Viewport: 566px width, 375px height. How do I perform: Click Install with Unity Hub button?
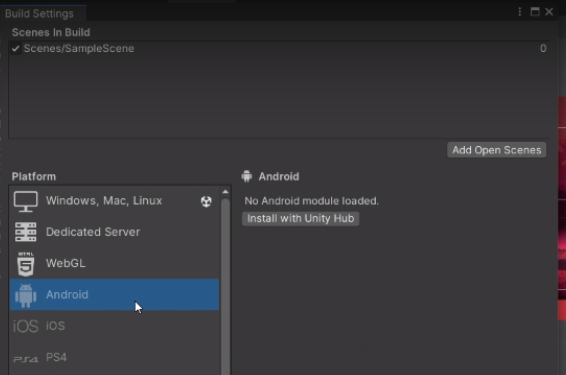[300, 219]
